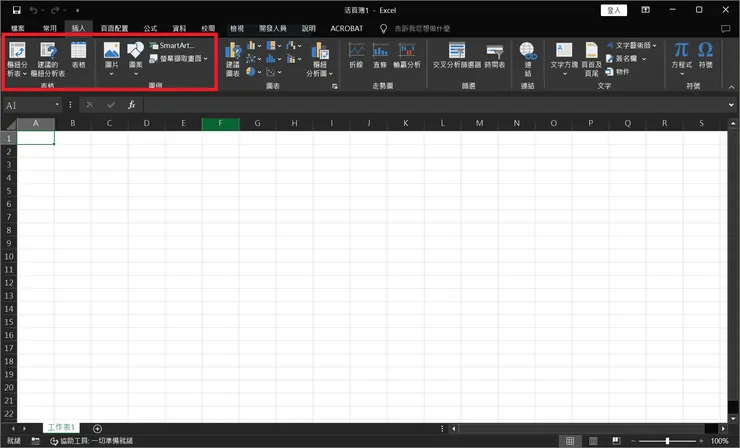
Task: Open the pie chart dropdown
Action: pyautogui.click(x=254, y=72)
